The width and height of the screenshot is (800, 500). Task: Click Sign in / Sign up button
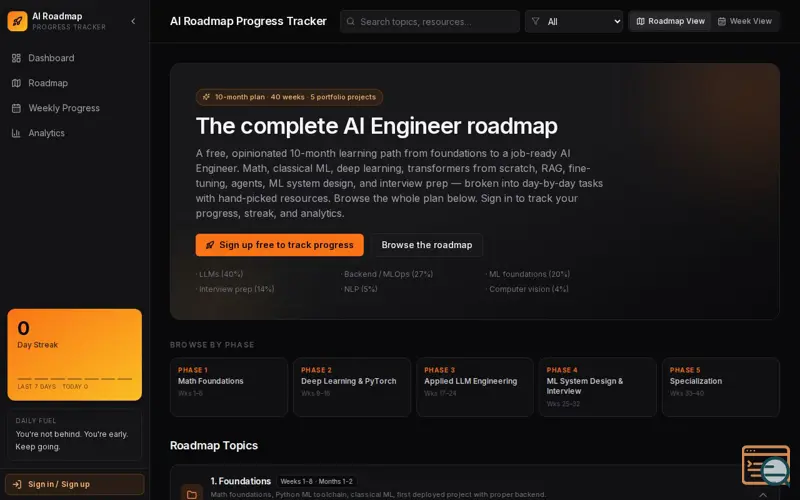[x=74, y=484]
